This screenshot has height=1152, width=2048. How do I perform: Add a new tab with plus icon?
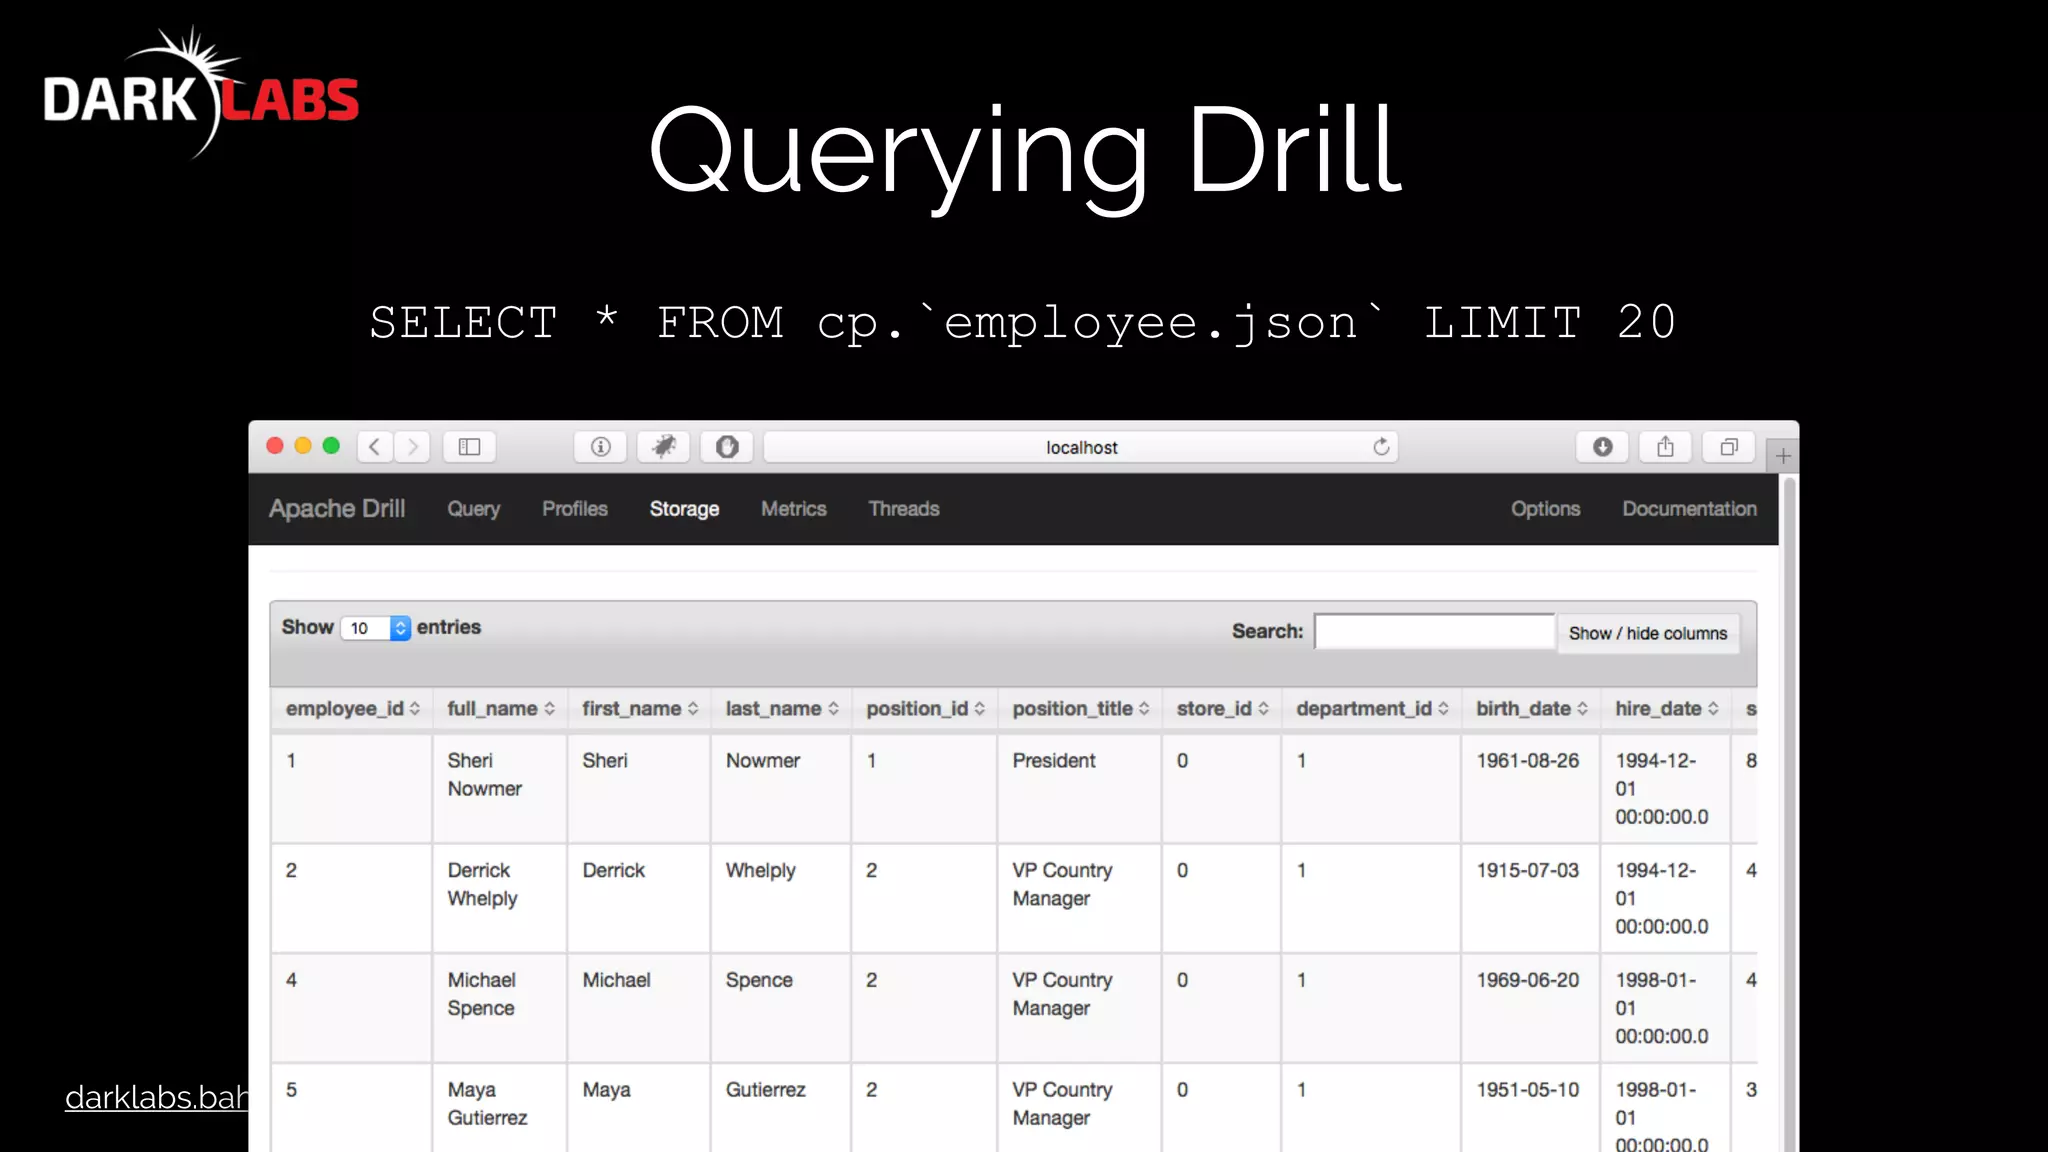[1783, 456]
